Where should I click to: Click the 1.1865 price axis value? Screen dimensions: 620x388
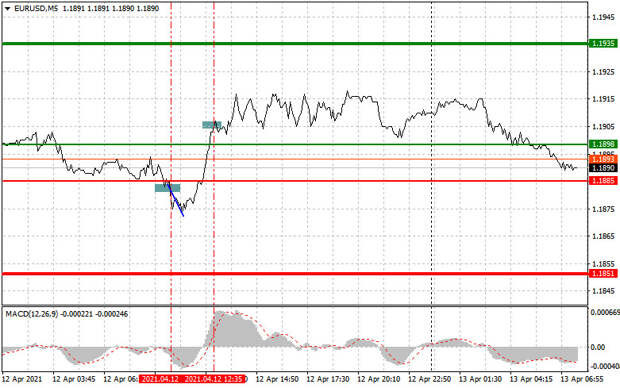click(603, 236)
